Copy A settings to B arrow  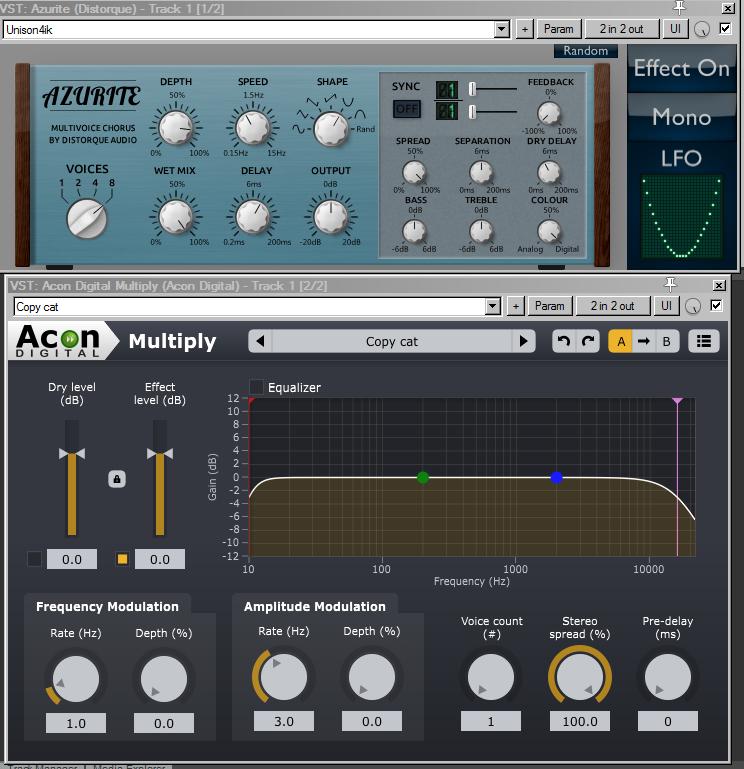tap(644, 341)
